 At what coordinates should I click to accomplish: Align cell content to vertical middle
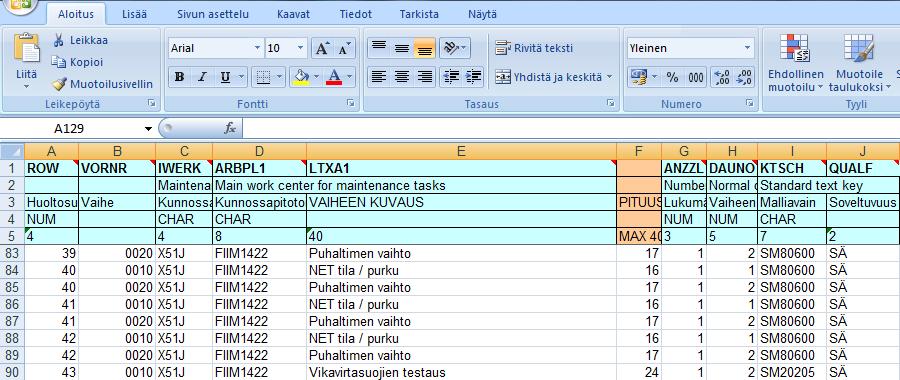pyautogui.click(x=401, y=48)
